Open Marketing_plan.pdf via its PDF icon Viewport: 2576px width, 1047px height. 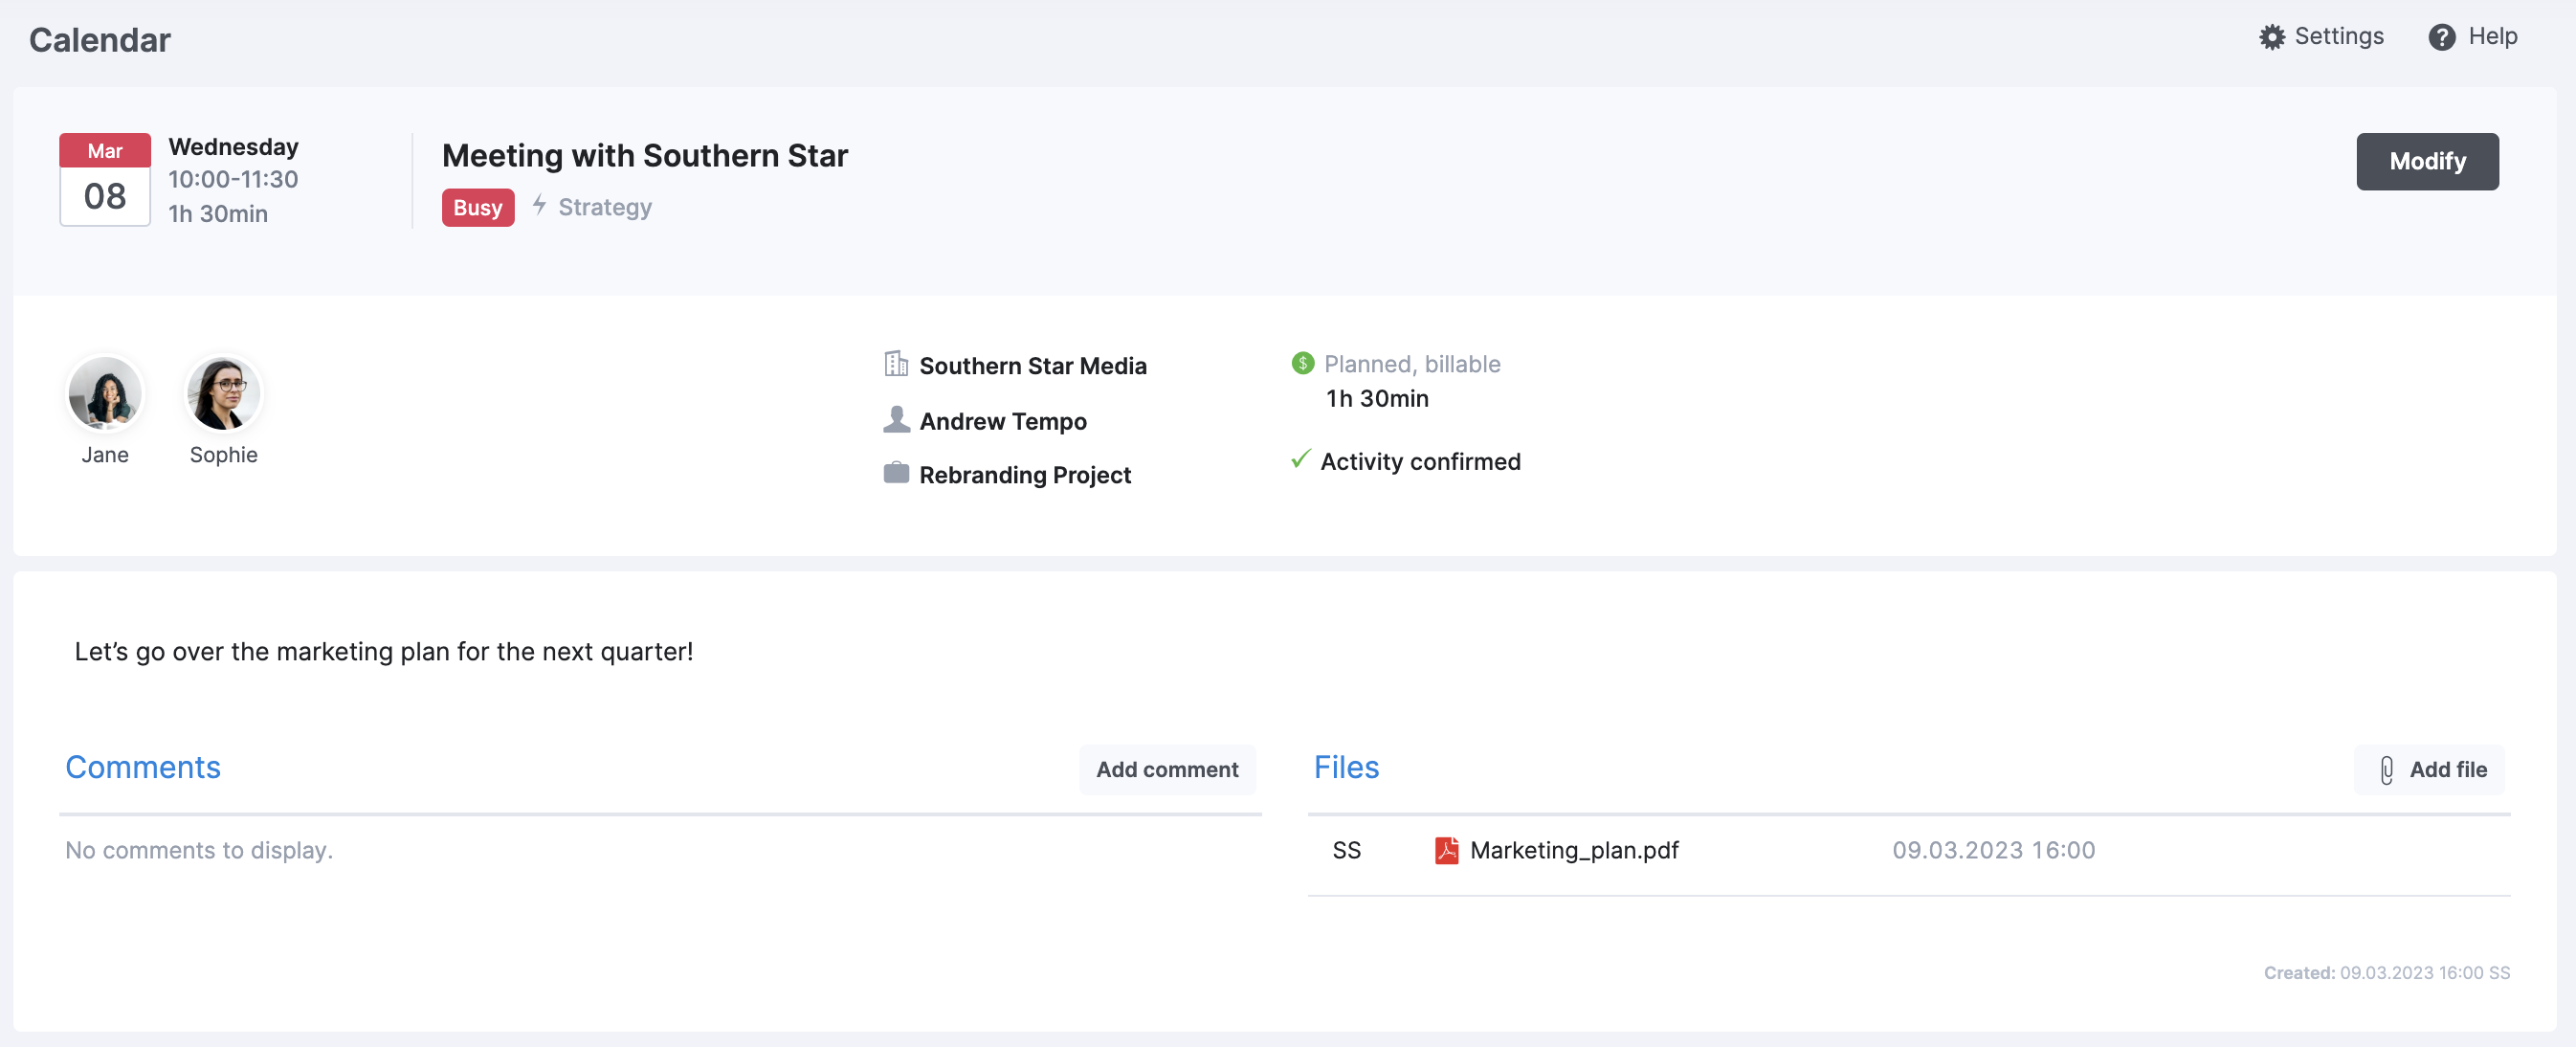pos(1447,850)
